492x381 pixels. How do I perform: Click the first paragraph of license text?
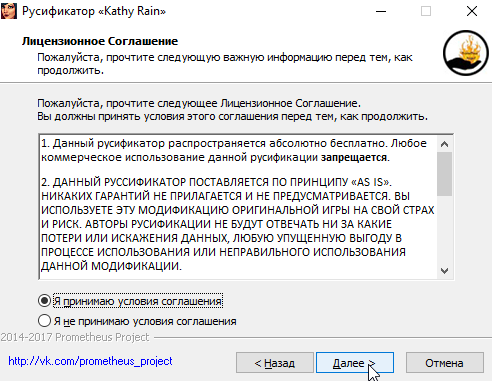(x=234, y=150)
